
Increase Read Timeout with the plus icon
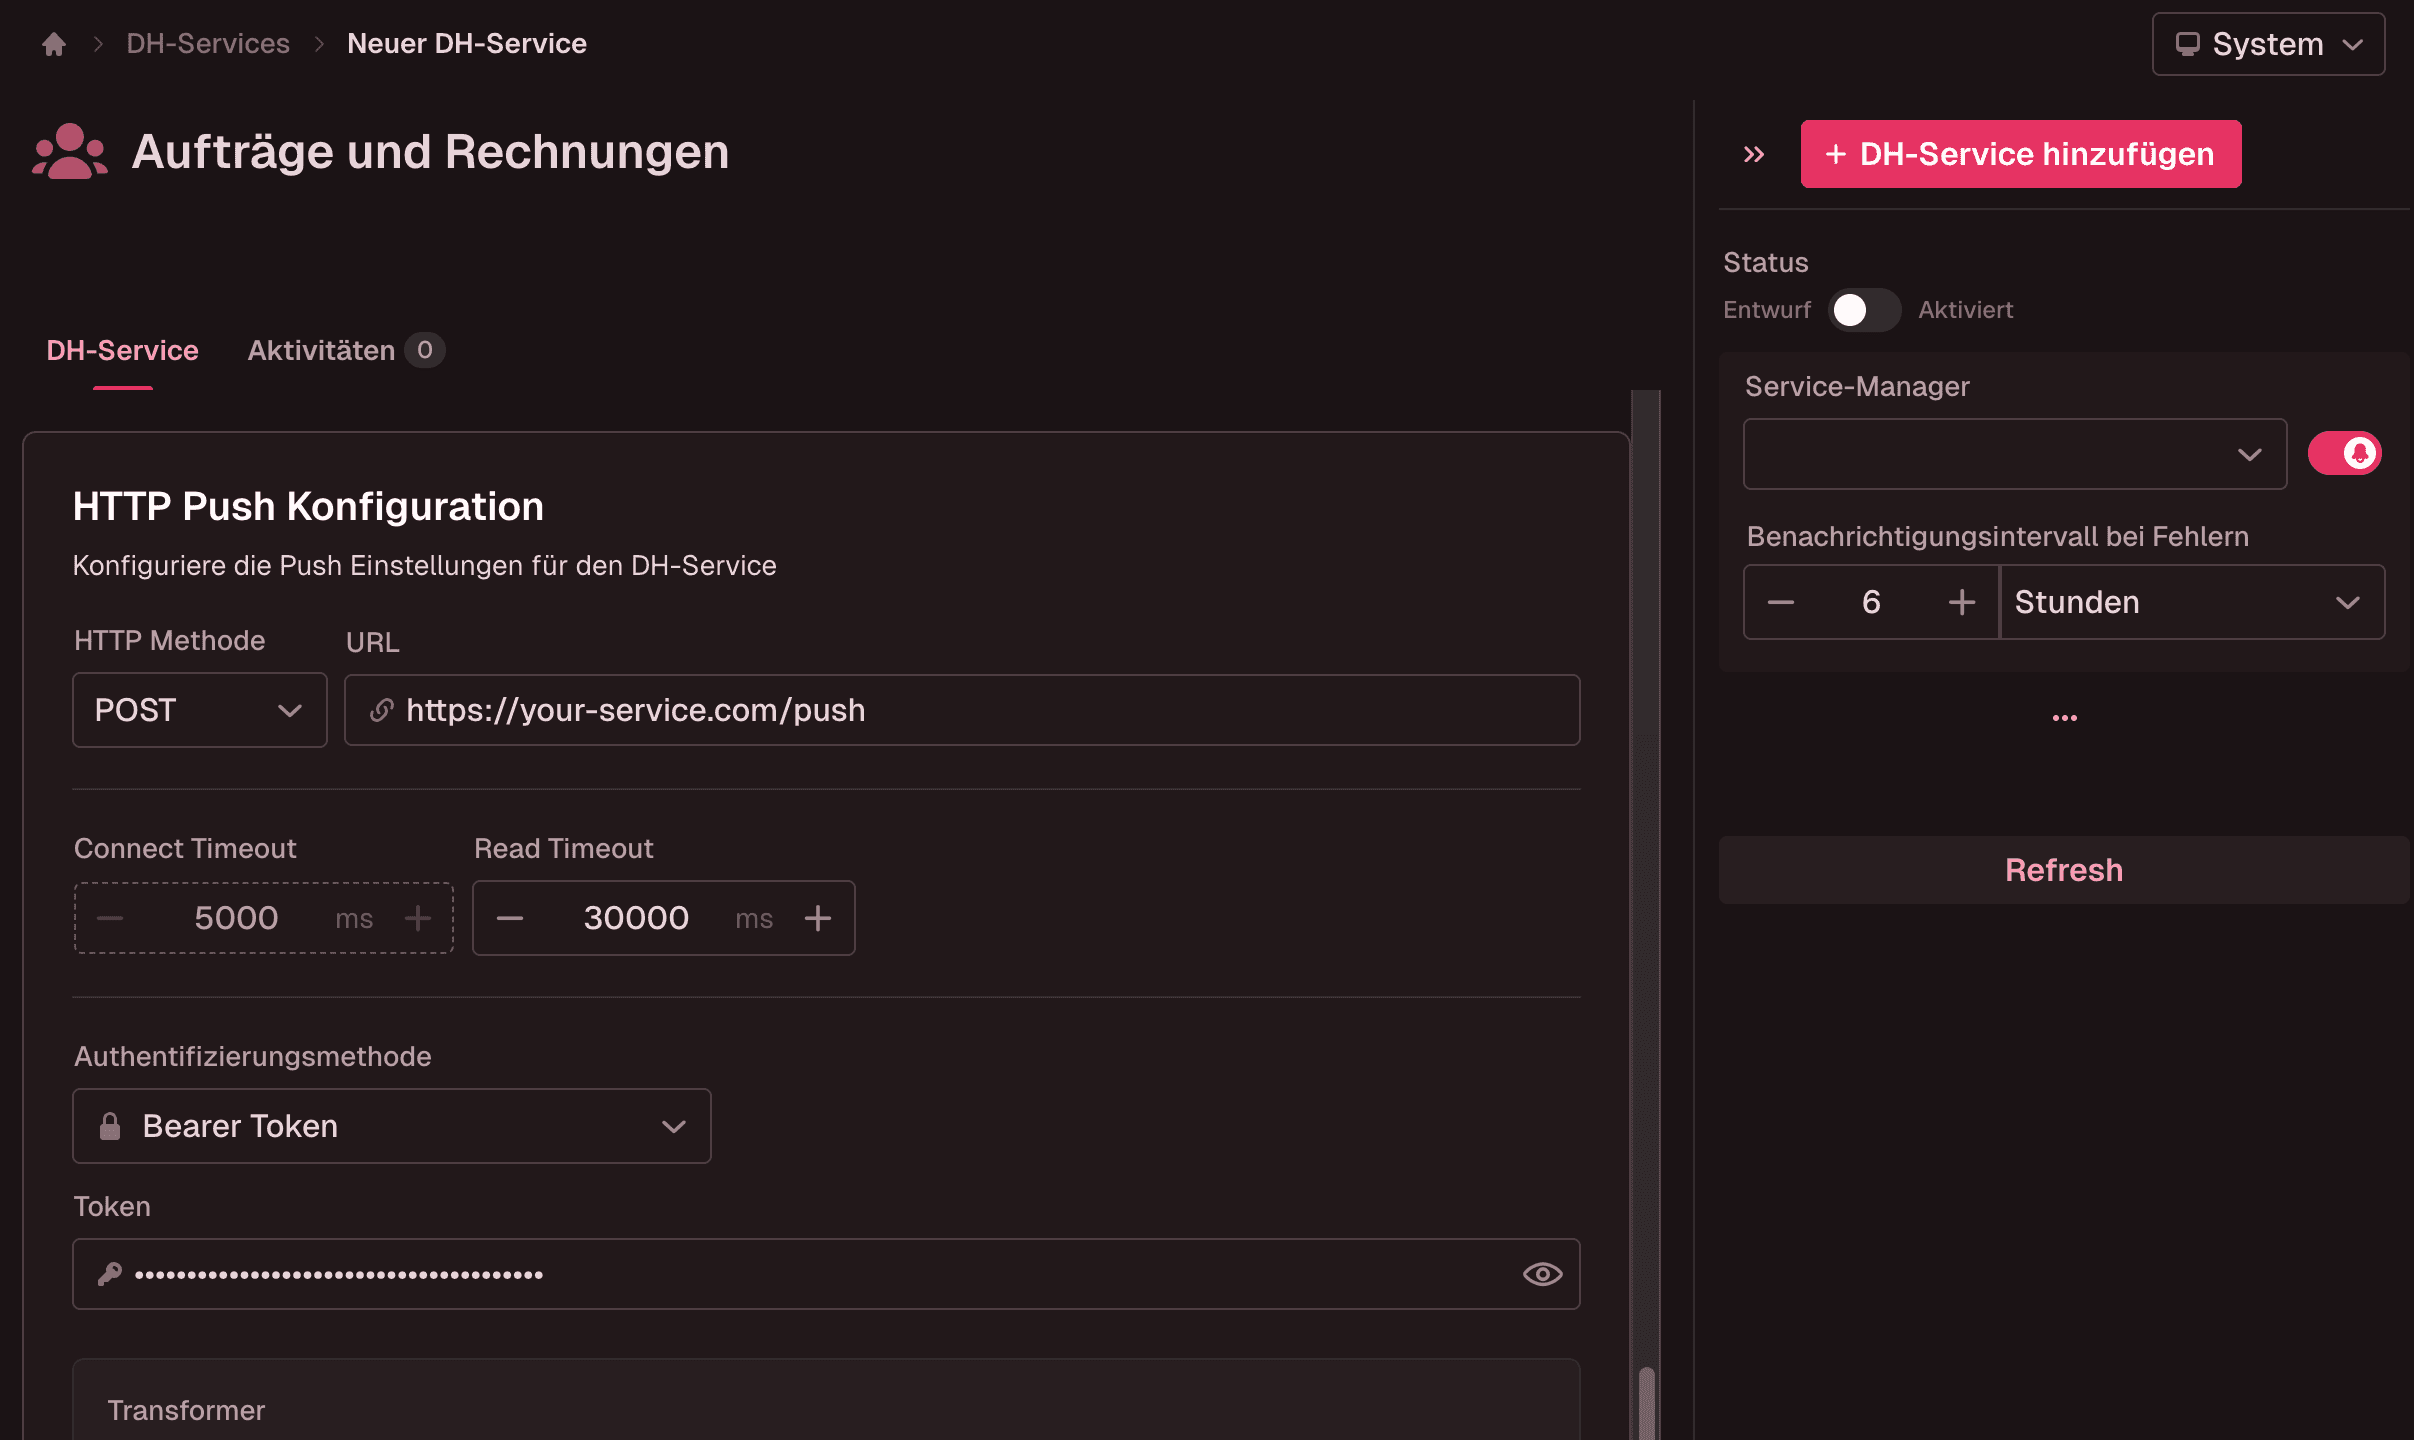click(x=818, y=917)
